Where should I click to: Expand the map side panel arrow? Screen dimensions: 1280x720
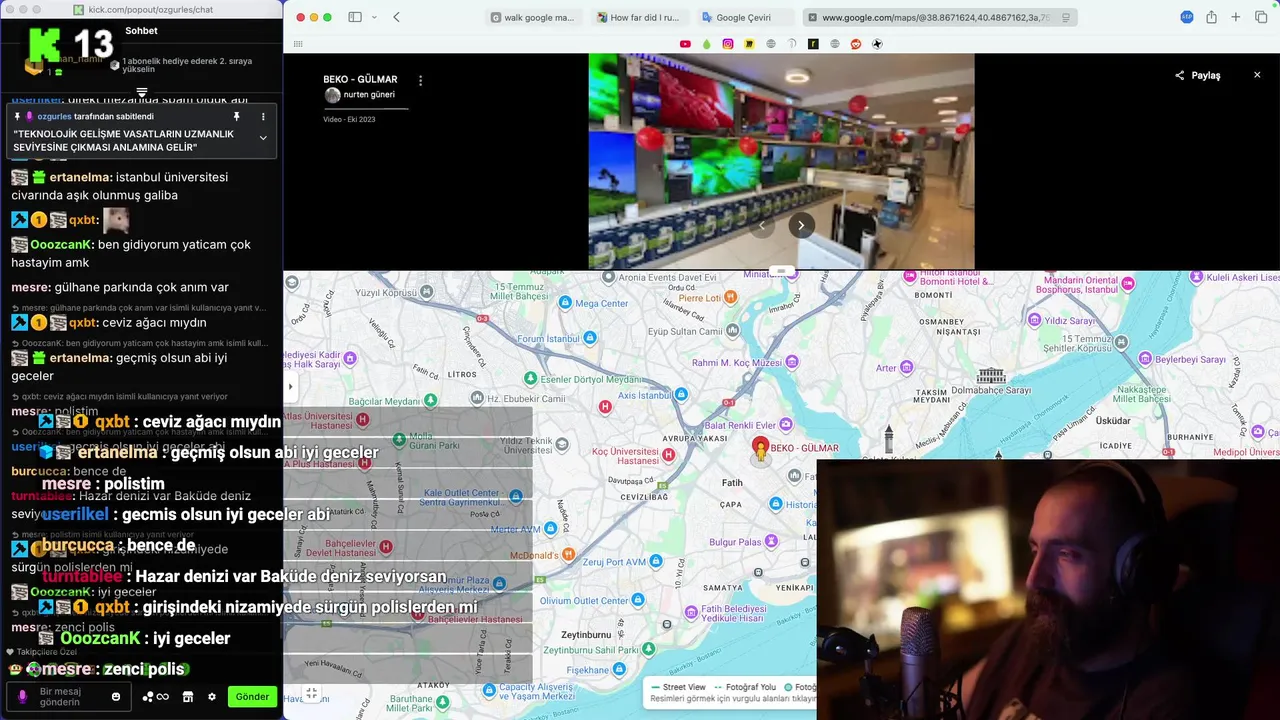pyautogui.click(x=291, y=386)
